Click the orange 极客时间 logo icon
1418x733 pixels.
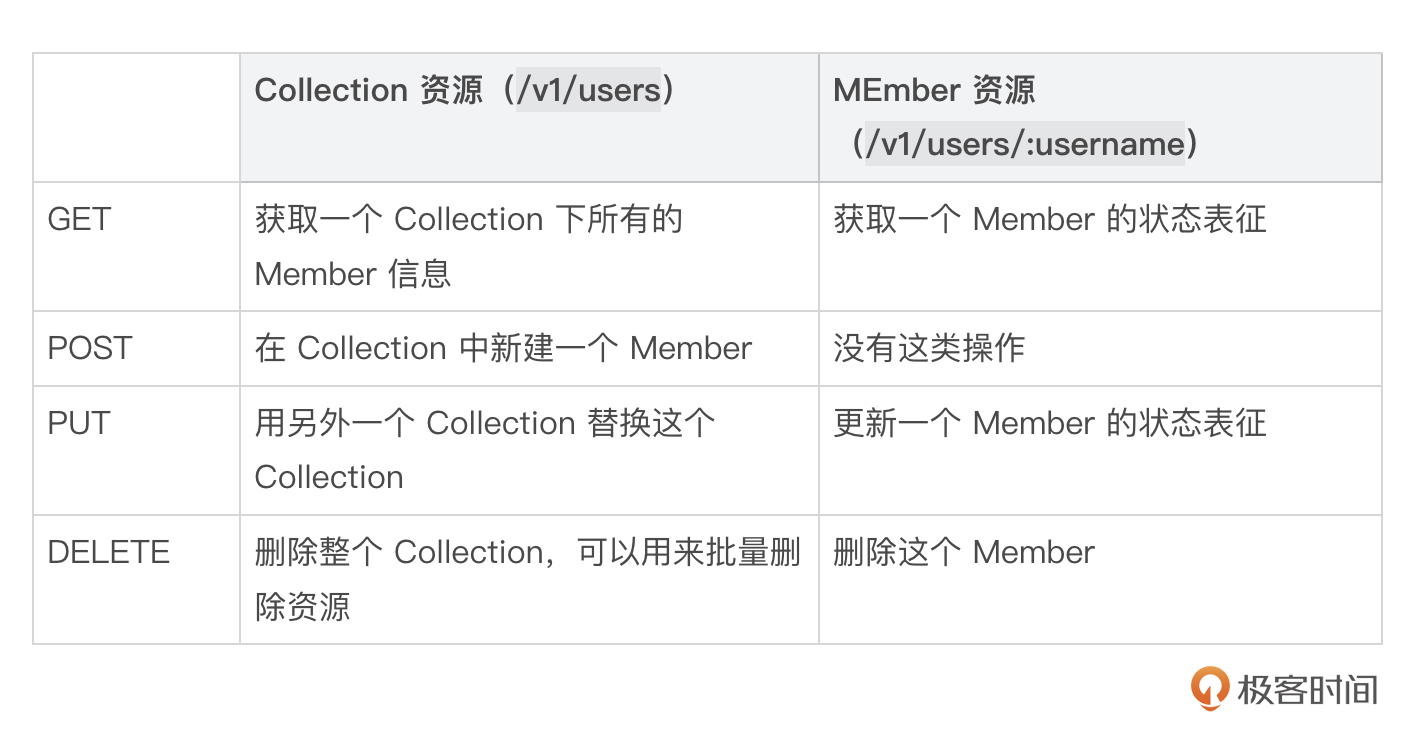[1210, 688]
